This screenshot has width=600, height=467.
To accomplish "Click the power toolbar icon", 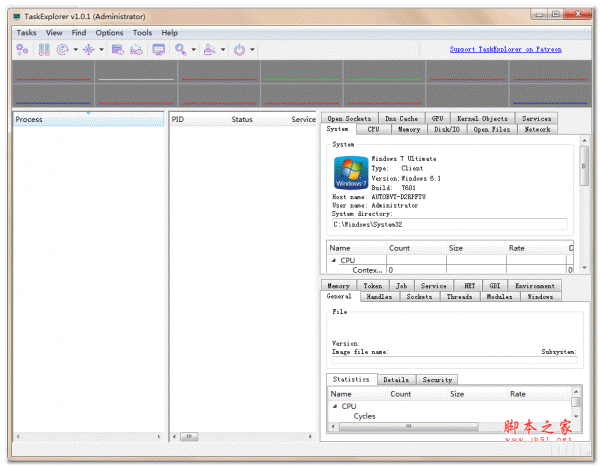I will 239,50.
